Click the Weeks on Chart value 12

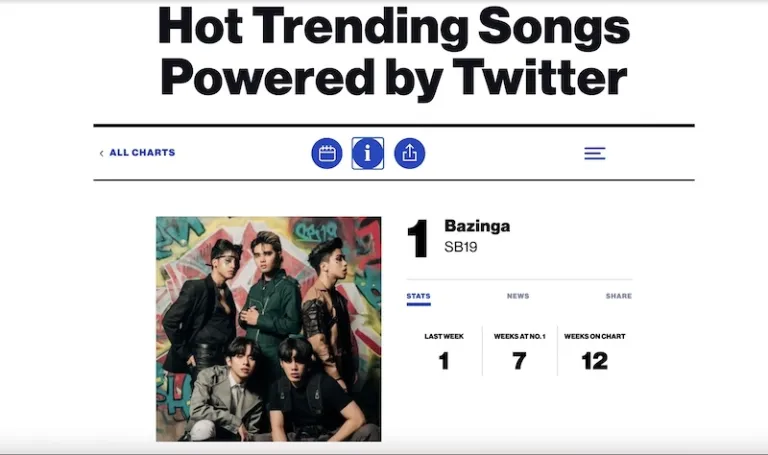[594, 361]
